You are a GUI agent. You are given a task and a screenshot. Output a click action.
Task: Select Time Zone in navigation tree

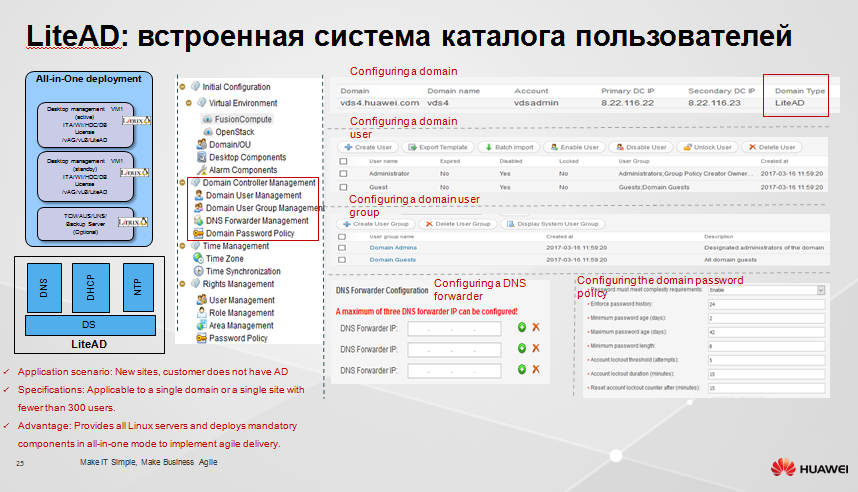point(225,259)
